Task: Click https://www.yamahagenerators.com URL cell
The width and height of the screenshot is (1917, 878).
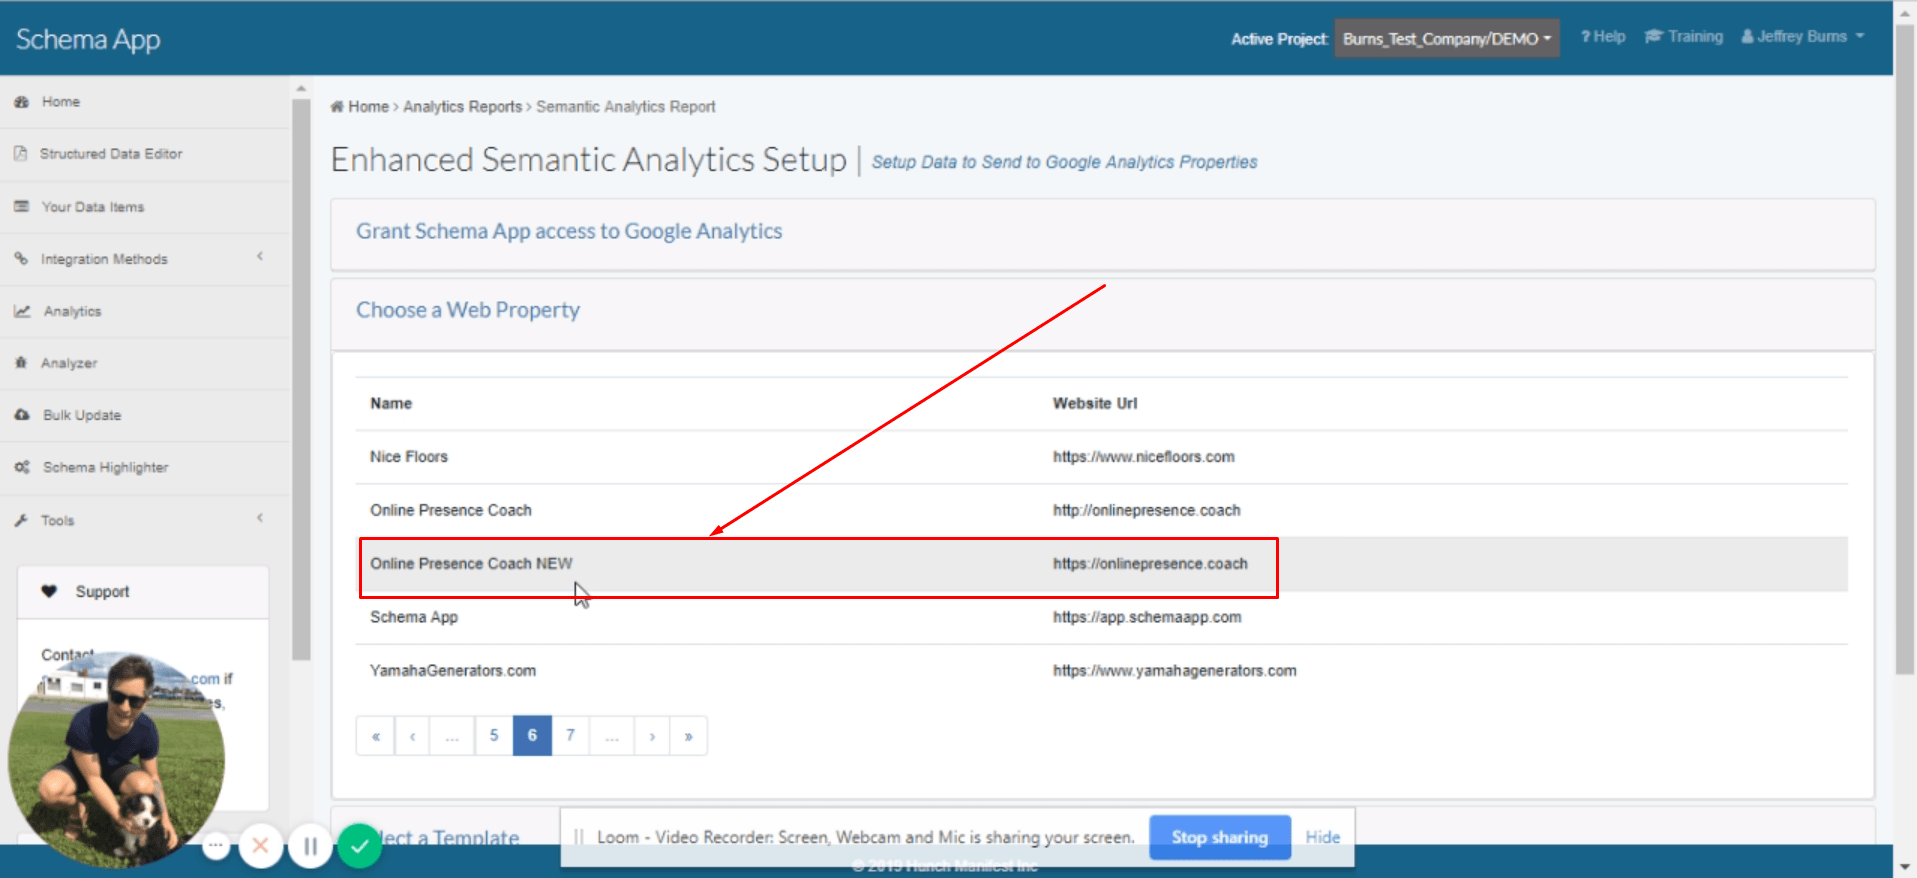Action: point(1174,671)
